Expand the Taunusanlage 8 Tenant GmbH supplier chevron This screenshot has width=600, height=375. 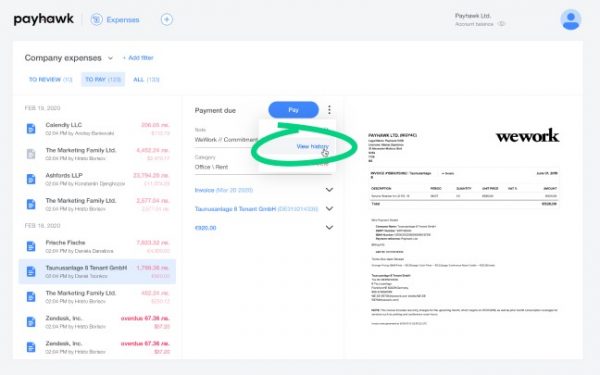pos(329,209)
